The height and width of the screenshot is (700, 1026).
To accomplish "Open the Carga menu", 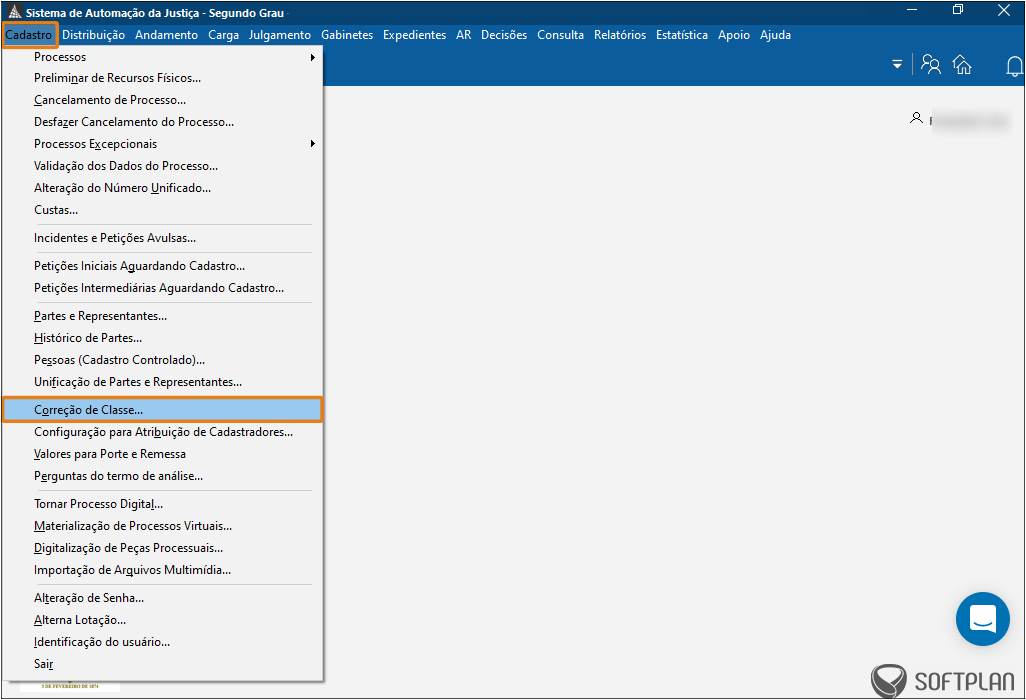I will tap(224, 35).
